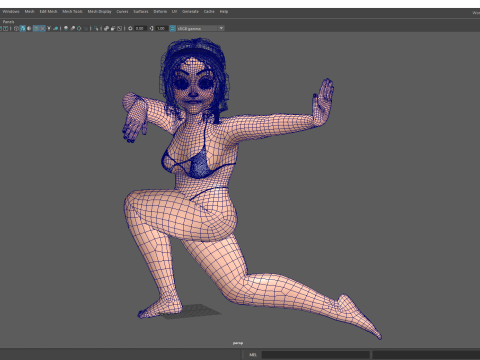480x360 pixels.
Task: Open the Curves menu
Action: coord(122,12)
